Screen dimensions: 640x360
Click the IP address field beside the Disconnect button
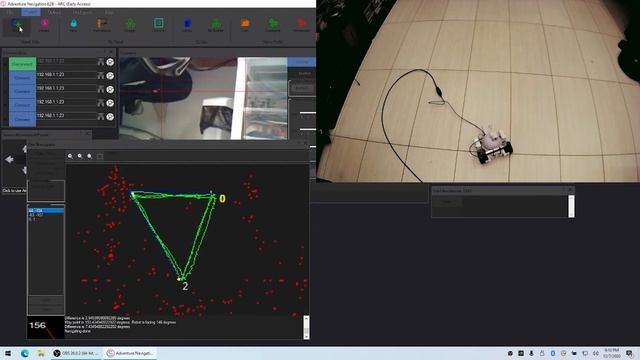[66, 61]
